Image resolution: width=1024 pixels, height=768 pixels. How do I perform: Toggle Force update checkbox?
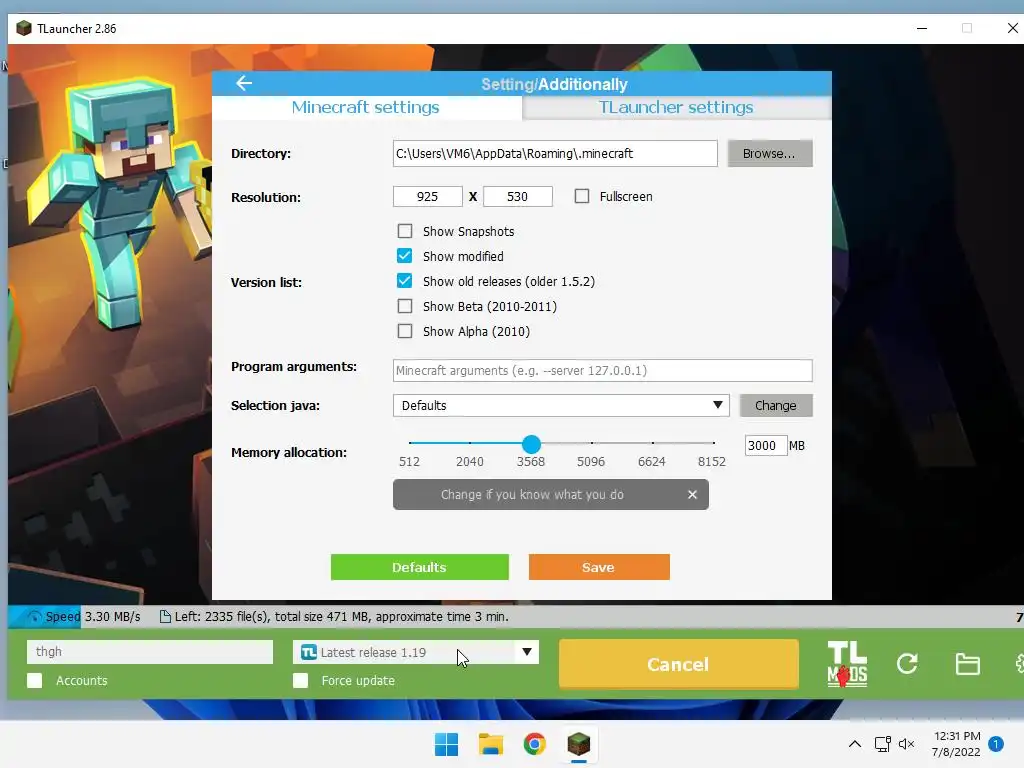click(x=300, y=680)
